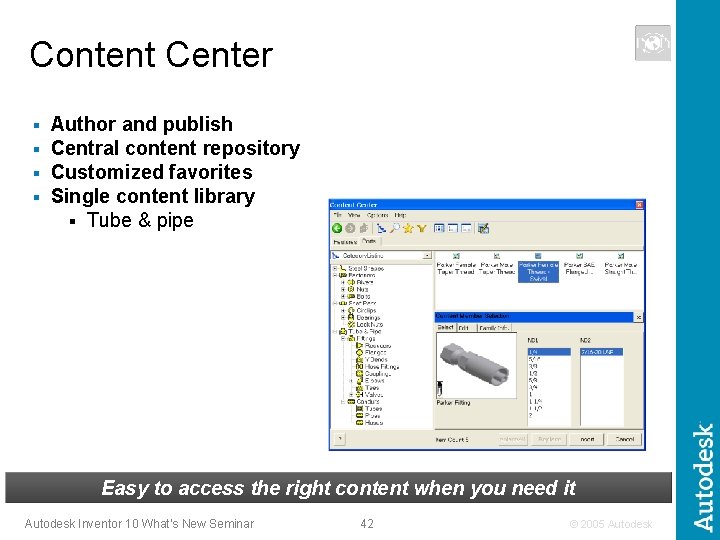Select the Parker Male Straight Thread item
Image resolution: width=720 pixels, height=540 pixels.
620,264
